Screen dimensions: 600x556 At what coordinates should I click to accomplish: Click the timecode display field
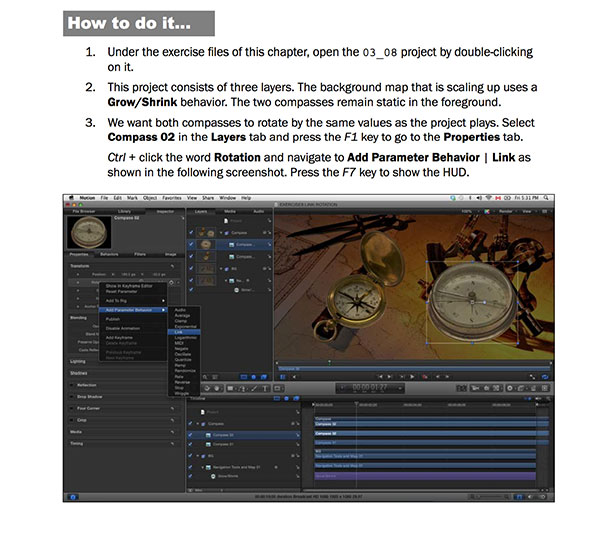[x=370, y=388]
